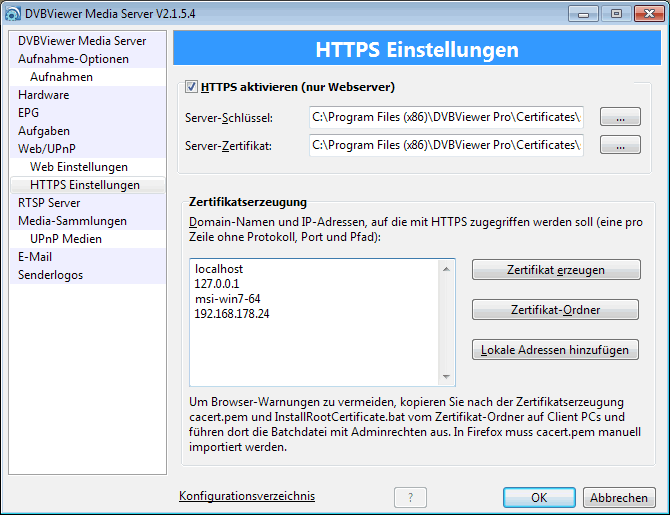Click the 127.0.0.1 entry
The height and width of the screenshot is (515, 670).
[217, 284]
